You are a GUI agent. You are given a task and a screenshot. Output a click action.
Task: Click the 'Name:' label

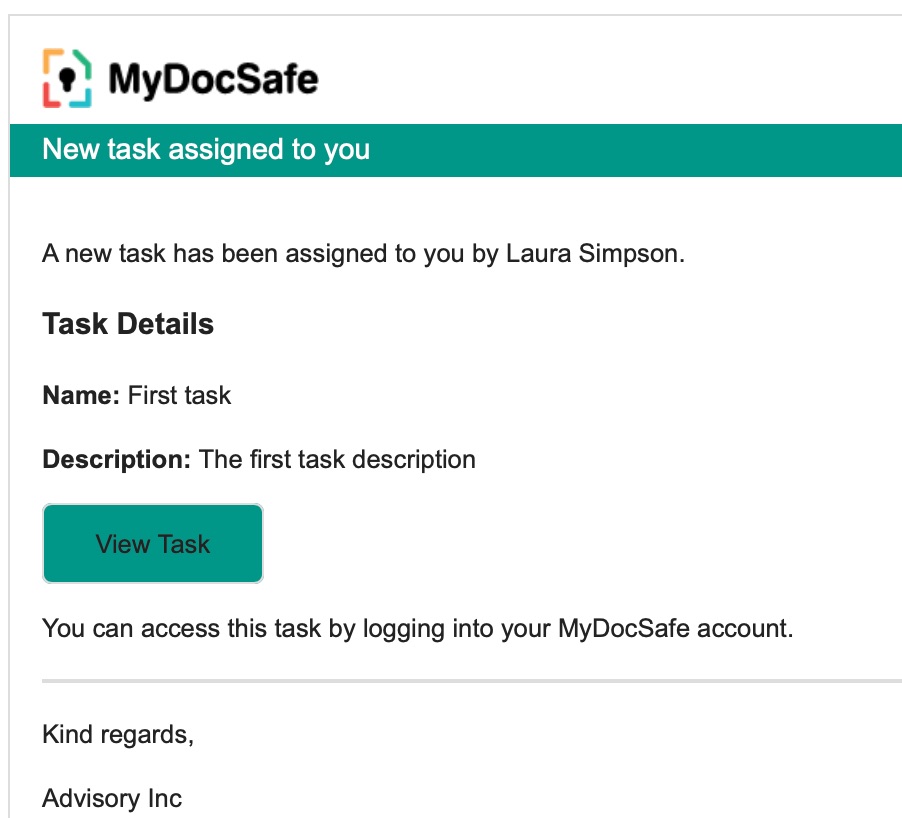coord(78,395)
